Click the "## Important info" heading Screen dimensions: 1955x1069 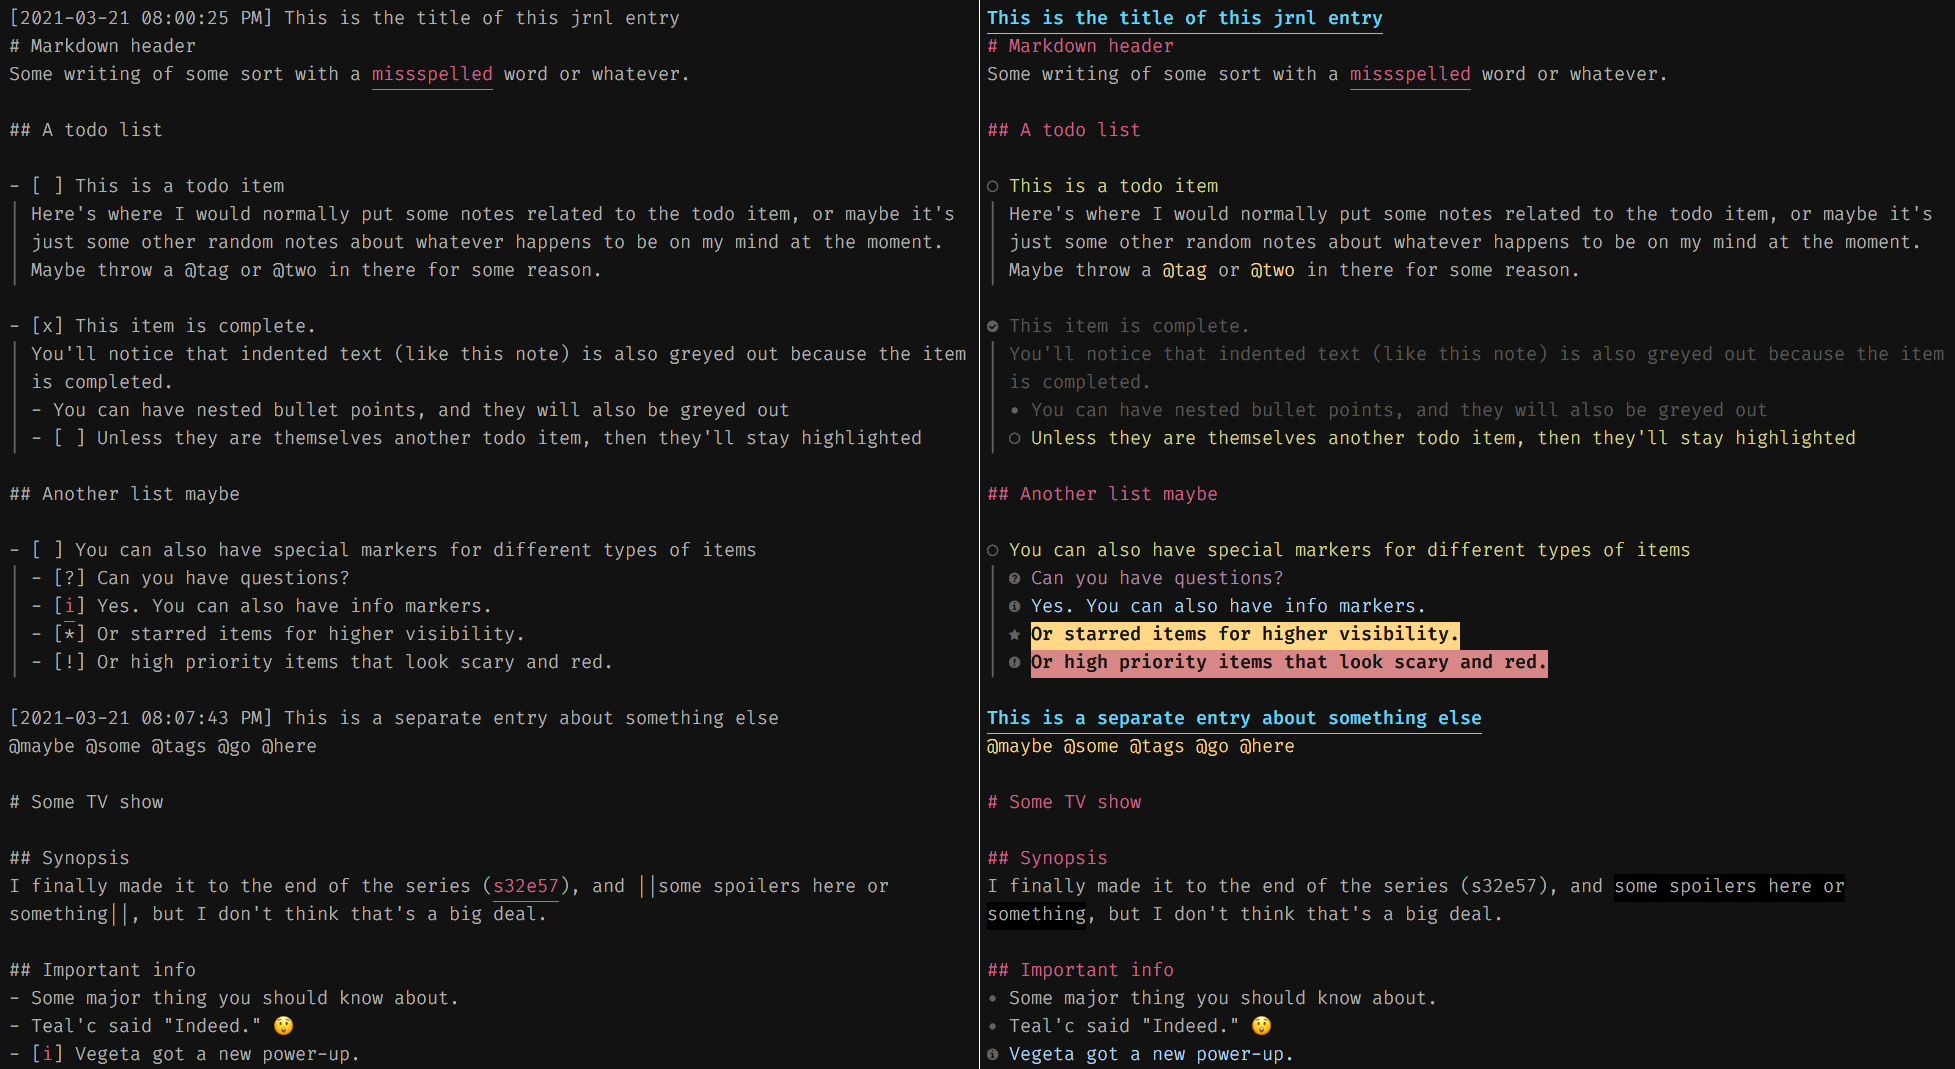point(1080,970)
